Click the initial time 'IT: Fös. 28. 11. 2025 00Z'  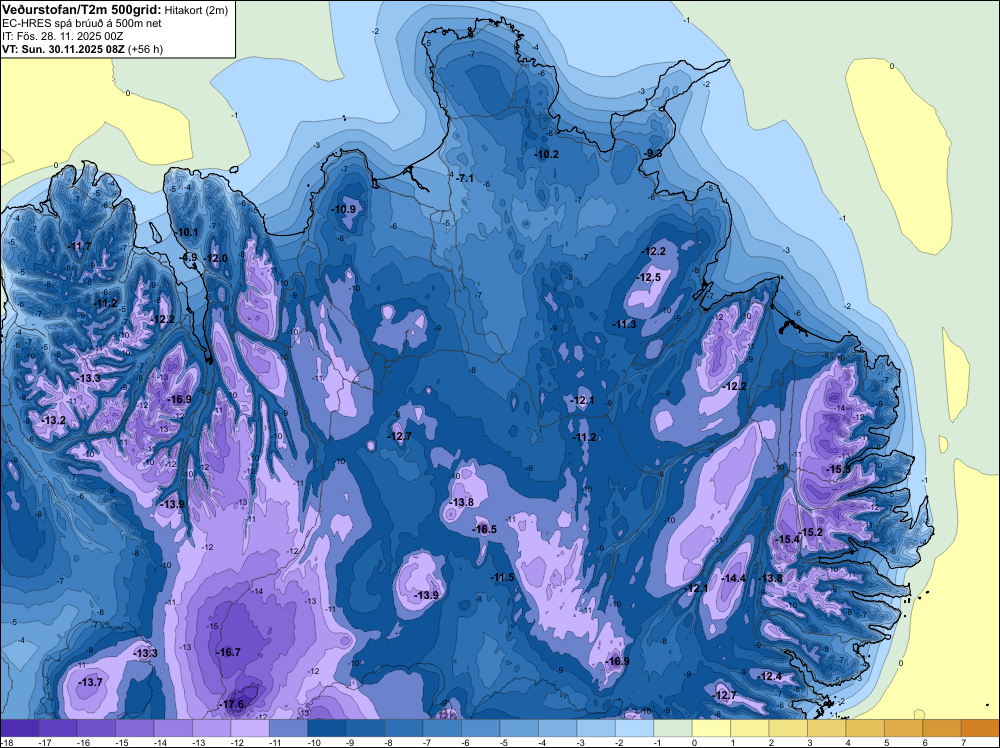[60, 36]
